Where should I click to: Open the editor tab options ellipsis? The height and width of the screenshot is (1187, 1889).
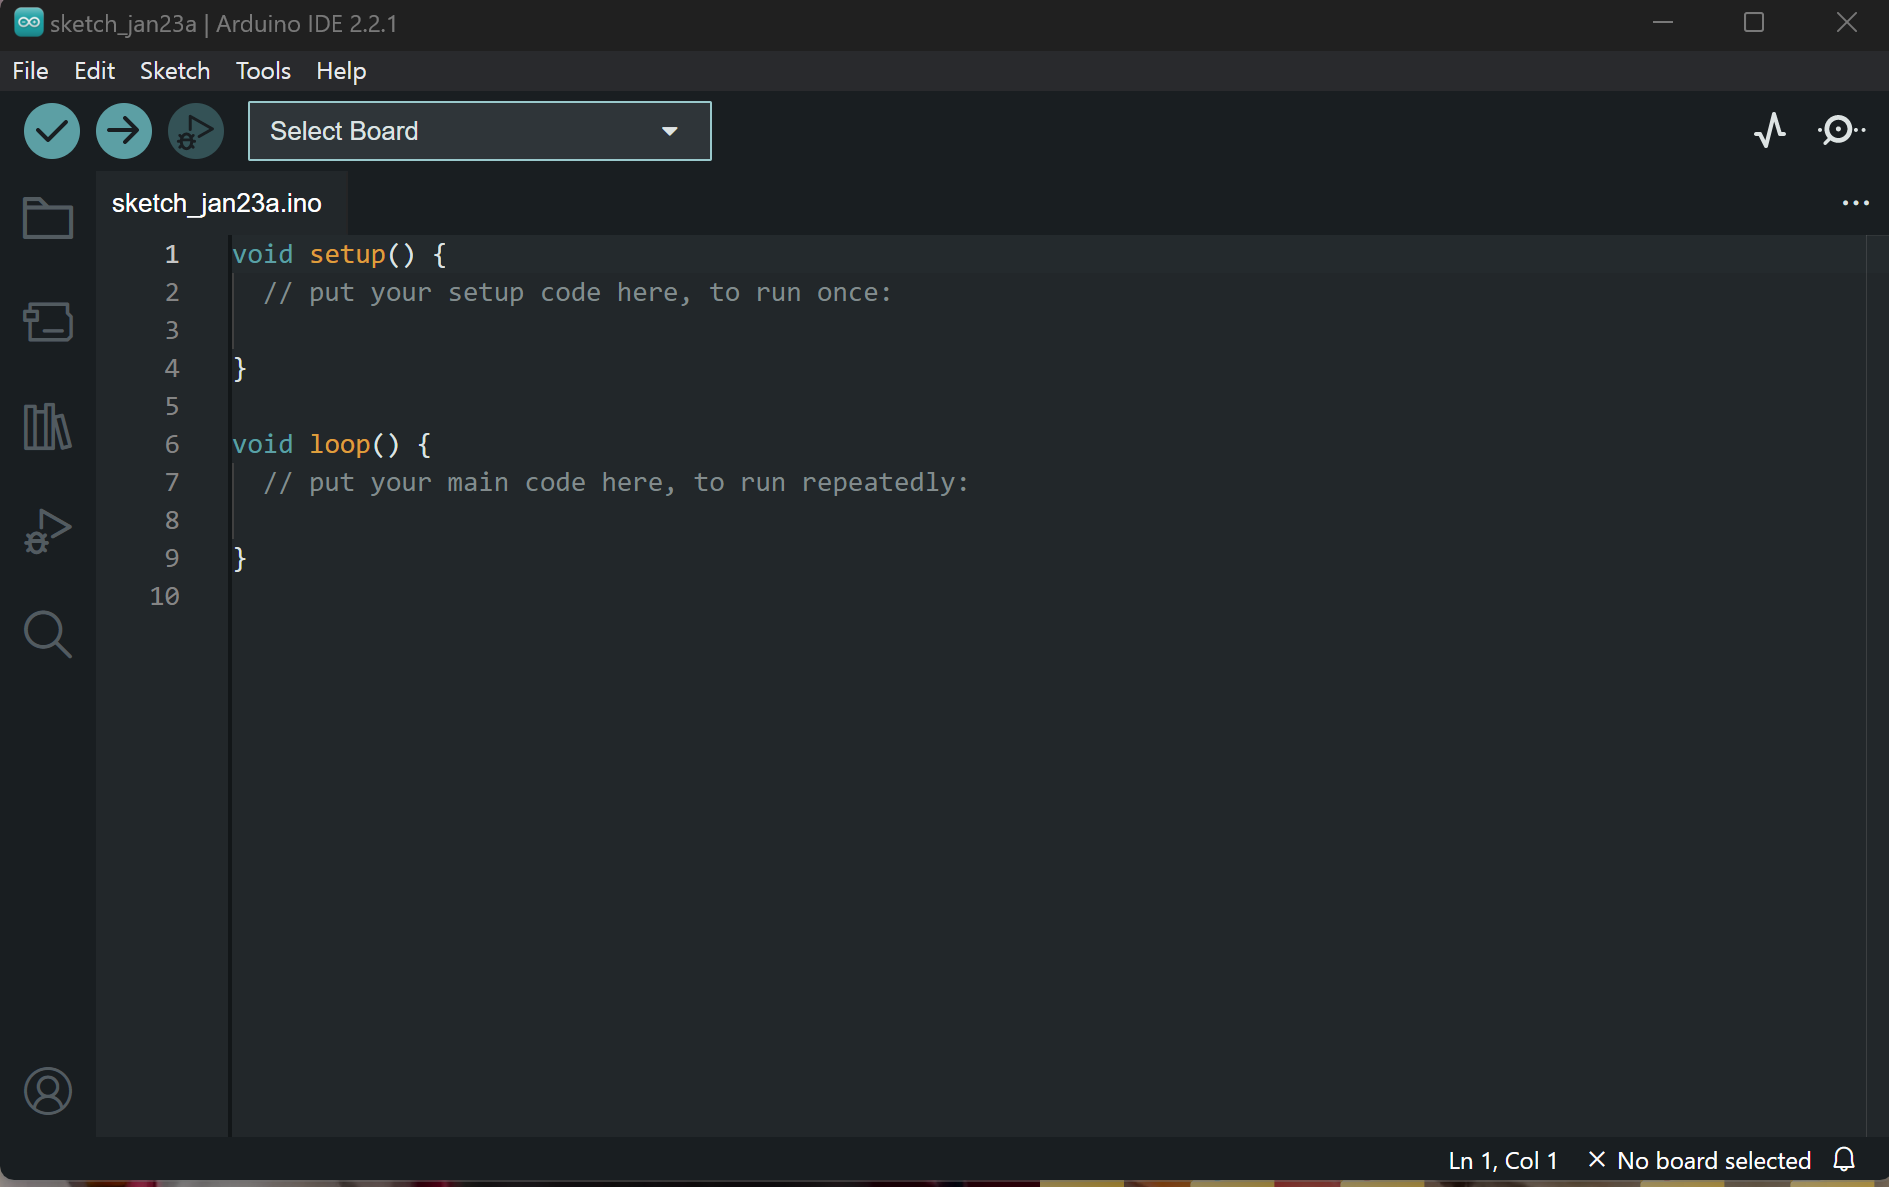pyautogui.click(x=1856, y=203)
